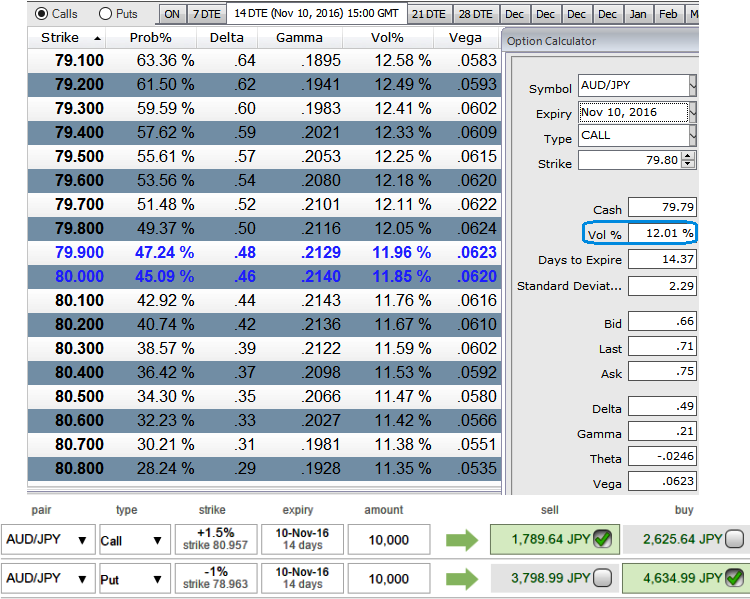Select the Puts radio button
The height and width of the screenshot is (599, 750).
coord(105,14)
